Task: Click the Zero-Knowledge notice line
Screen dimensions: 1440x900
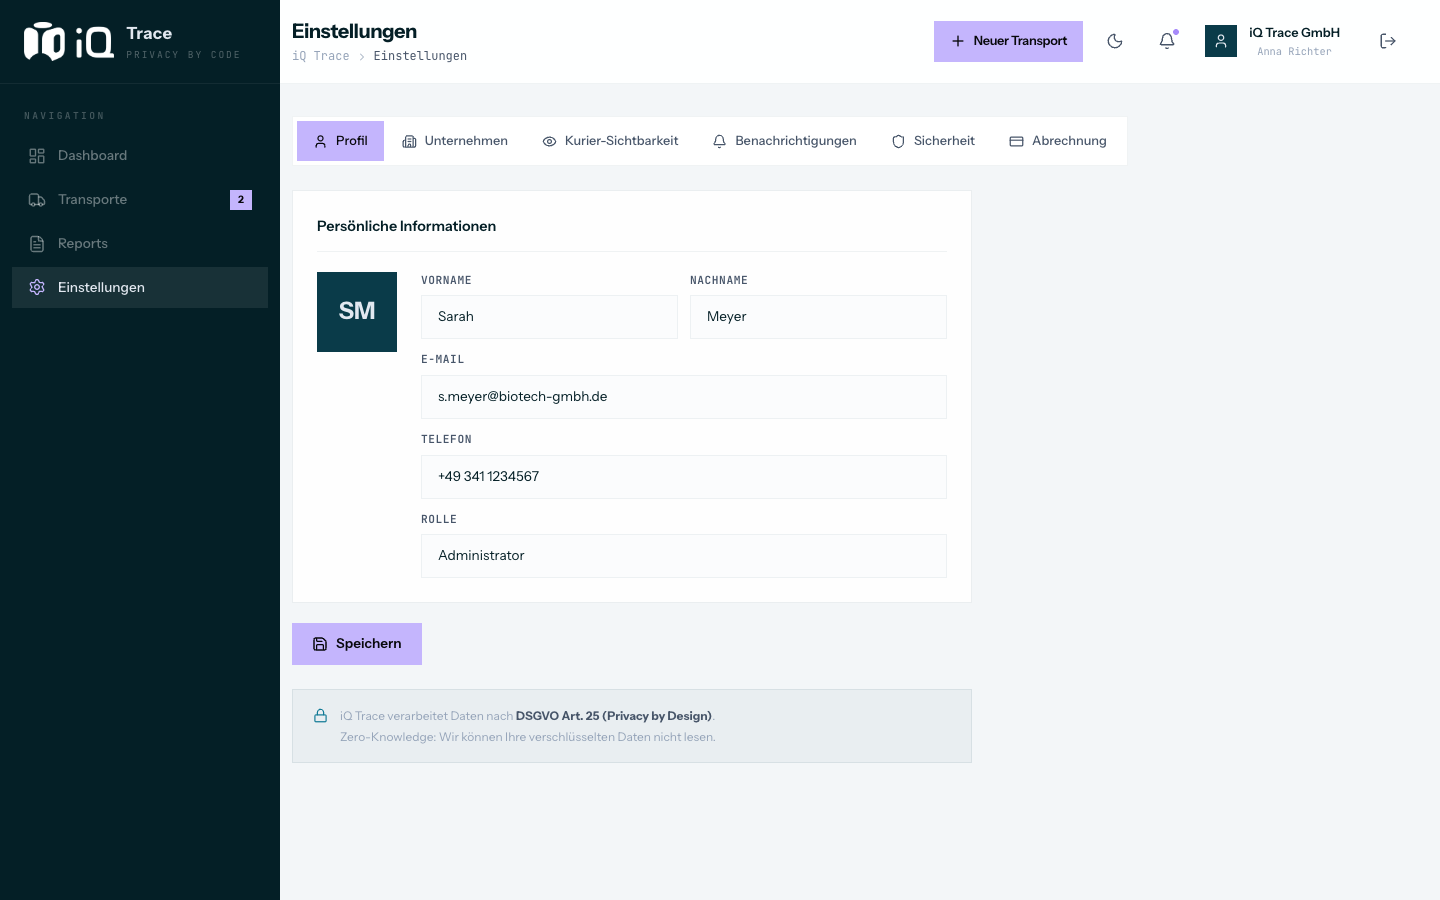Action: (528, 737)
